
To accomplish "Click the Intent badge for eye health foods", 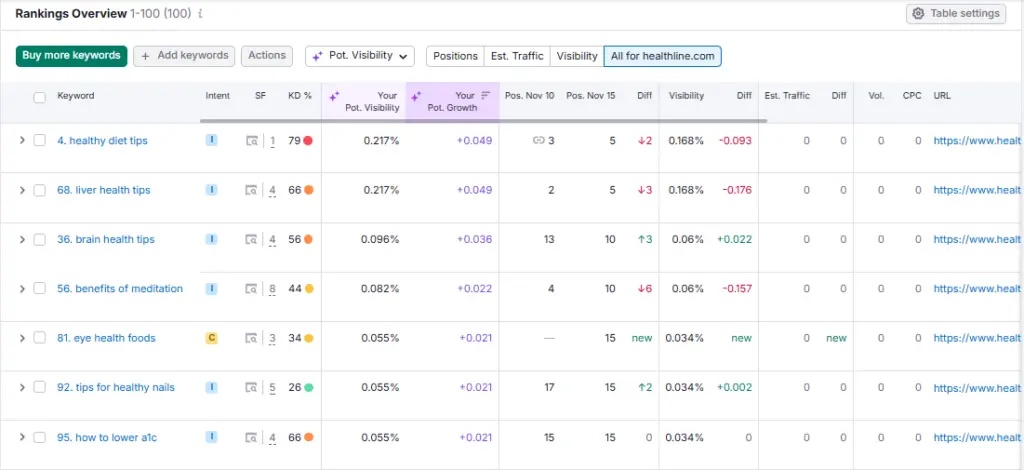I will (211, 338).
